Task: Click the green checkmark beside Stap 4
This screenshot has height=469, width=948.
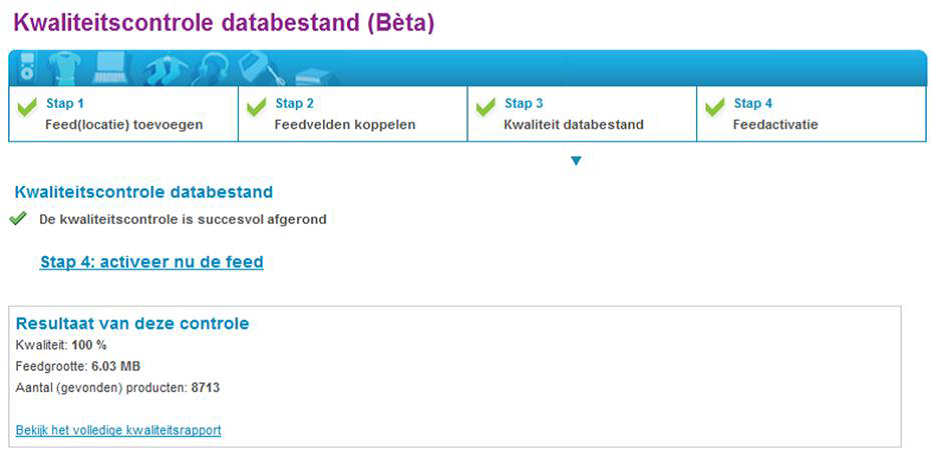Action: [x=715, y=108]
